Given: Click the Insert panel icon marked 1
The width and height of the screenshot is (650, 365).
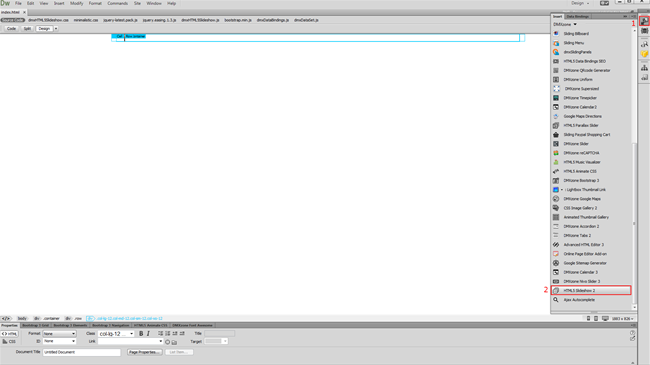Looking at the screenshot, I should pos(644,21).
